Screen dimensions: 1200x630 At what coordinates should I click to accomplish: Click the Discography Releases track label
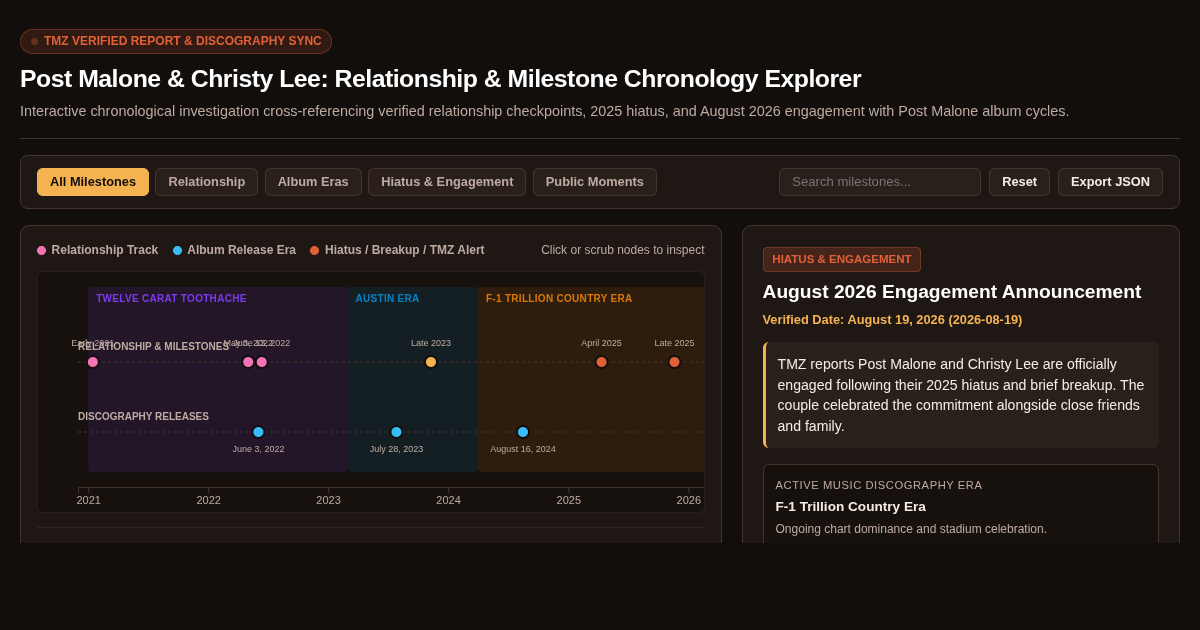click(143, 417)
